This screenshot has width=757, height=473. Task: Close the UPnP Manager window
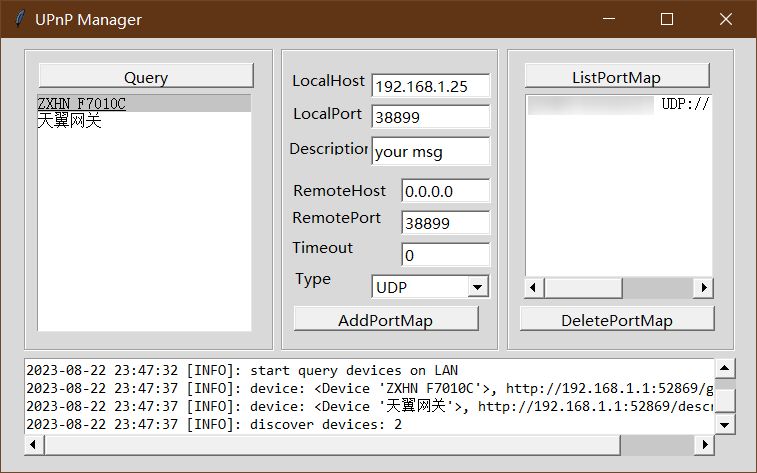[726, 19]
